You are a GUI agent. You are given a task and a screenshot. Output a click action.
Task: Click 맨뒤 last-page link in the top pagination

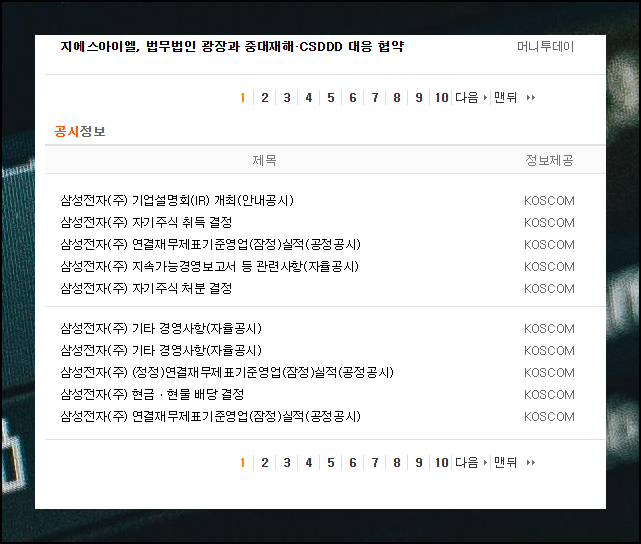coord(506,98)
